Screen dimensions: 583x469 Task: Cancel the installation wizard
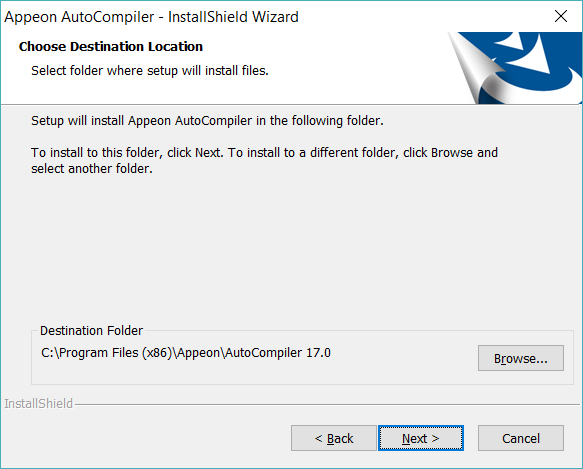[x=521, y=438]
